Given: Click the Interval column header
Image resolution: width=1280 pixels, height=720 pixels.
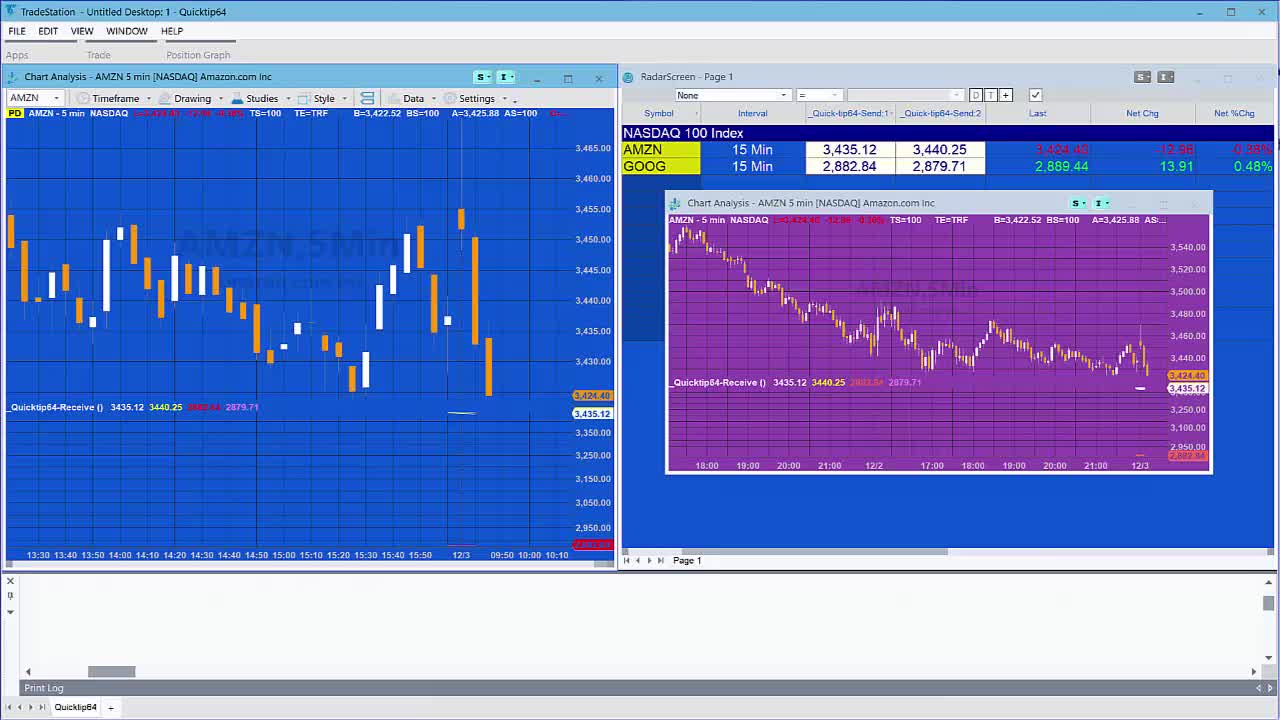Looking at the screenshot, I should click(753, 113).
